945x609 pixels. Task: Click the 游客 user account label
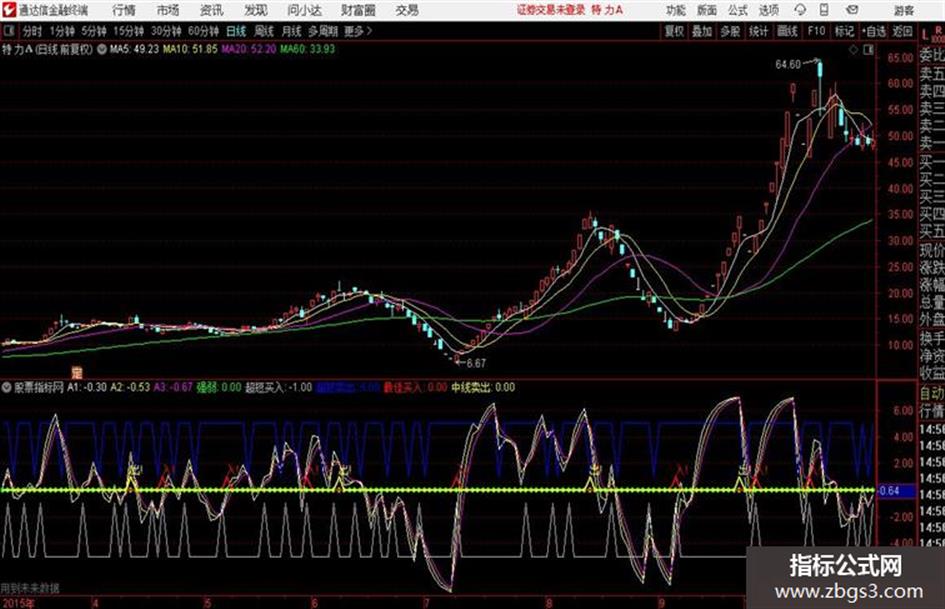click(903, 10)
